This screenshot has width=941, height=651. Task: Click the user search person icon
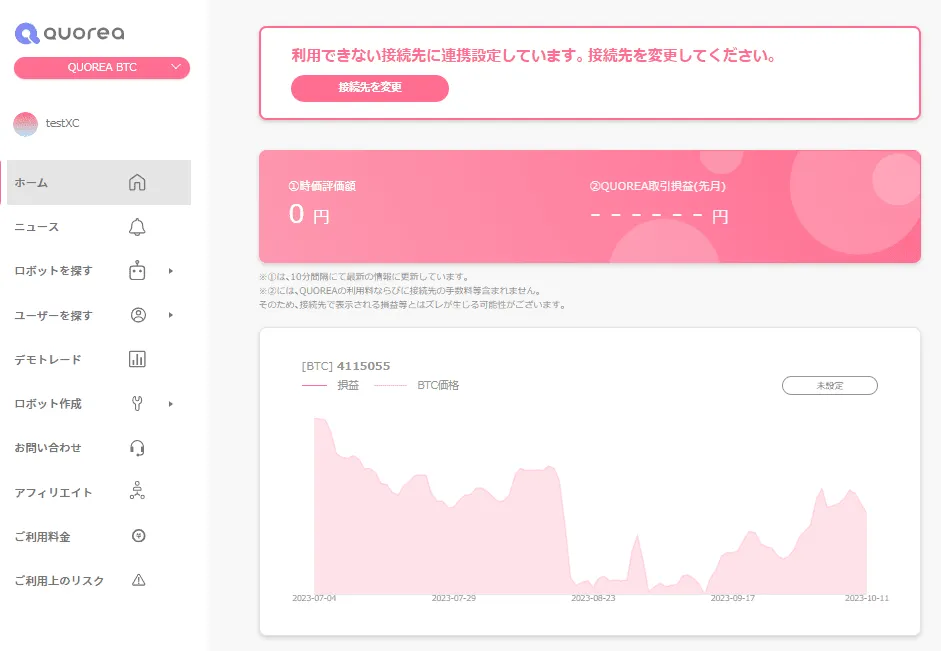[138, 315]
